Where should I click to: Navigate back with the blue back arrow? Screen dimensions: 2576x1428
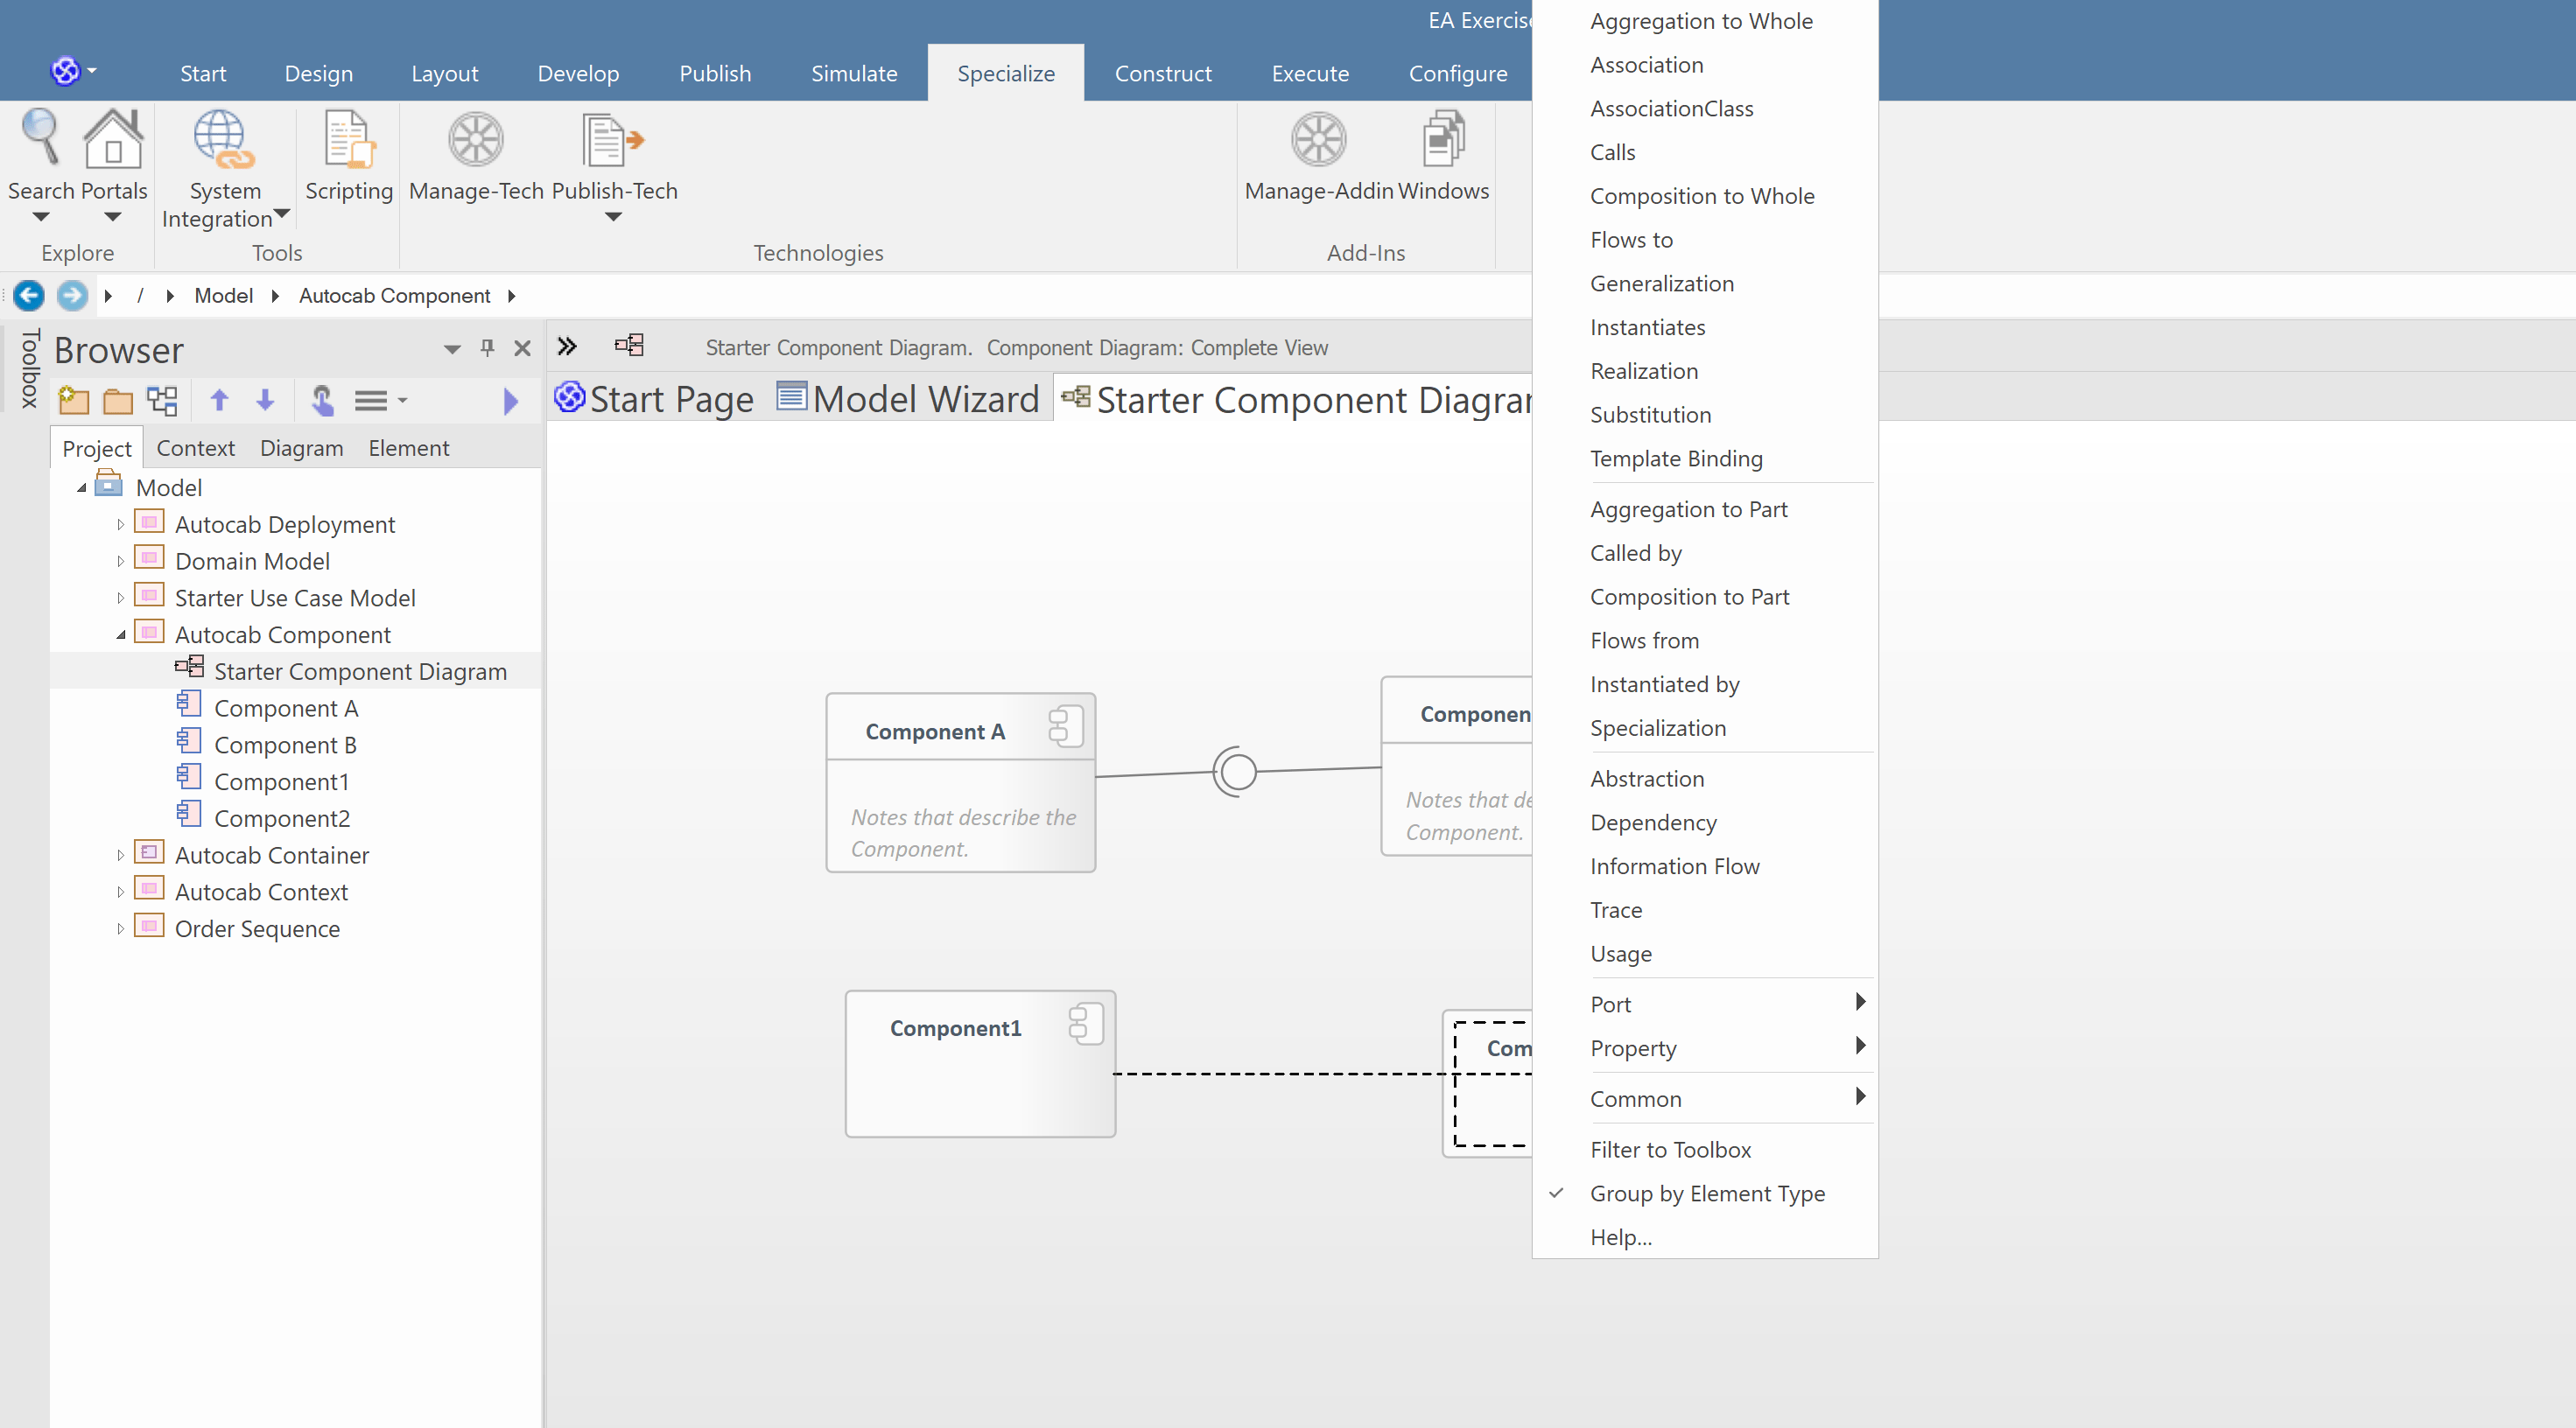[29, 295]
